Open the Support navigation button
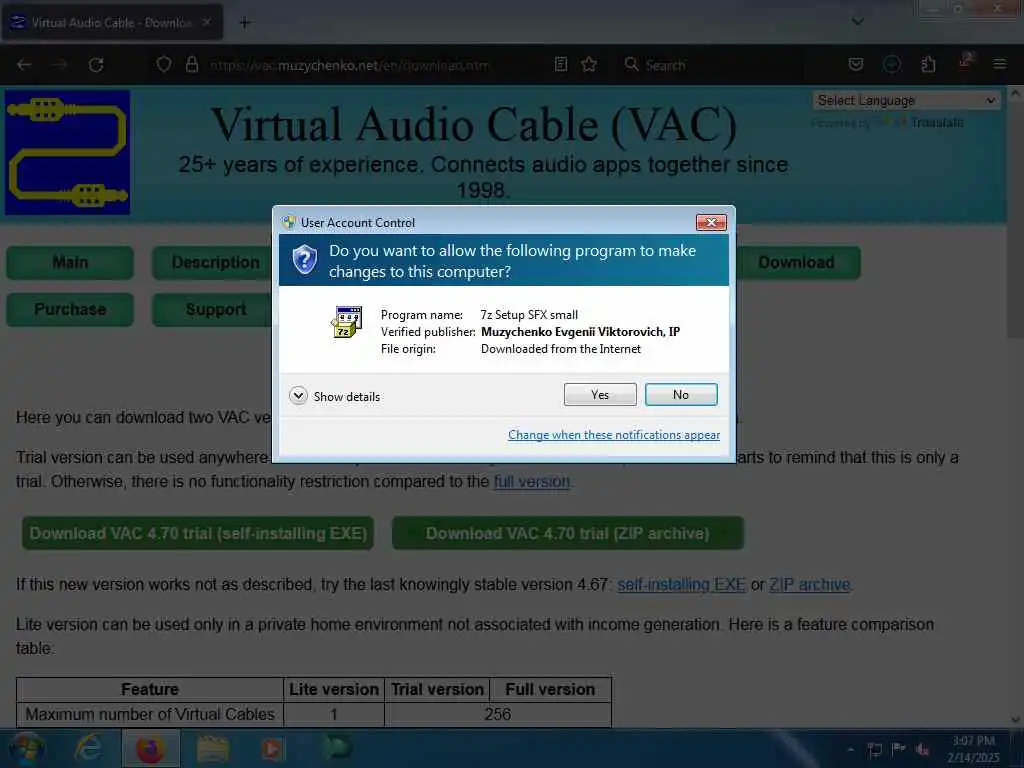The width and height of the screenshot is (1024, 768). pos(212,310)
